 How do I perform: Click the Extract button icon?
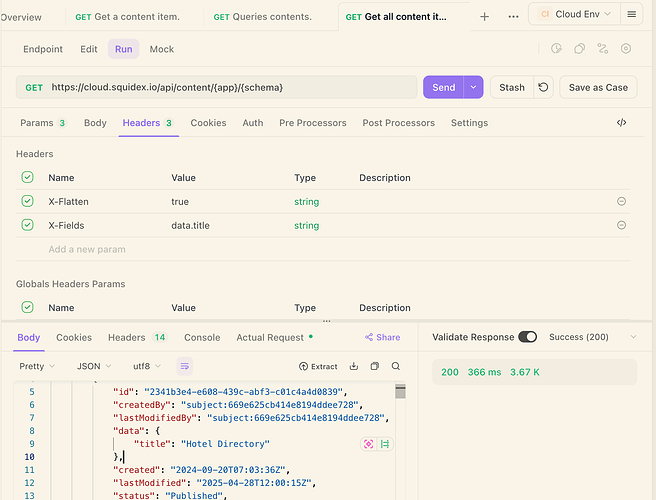(x=318, y=367)
